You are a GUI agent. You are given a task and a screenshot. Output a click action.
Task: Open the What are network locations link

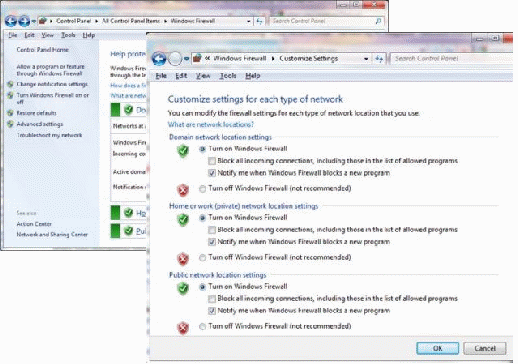click(210, 125)
